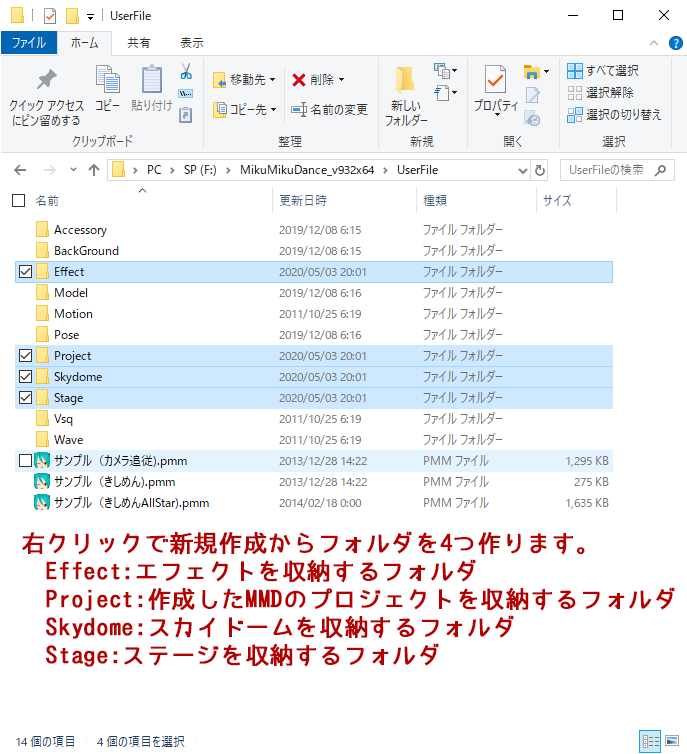Click the Copy path icon
This screenshot has width=687, height=754.
186,93
